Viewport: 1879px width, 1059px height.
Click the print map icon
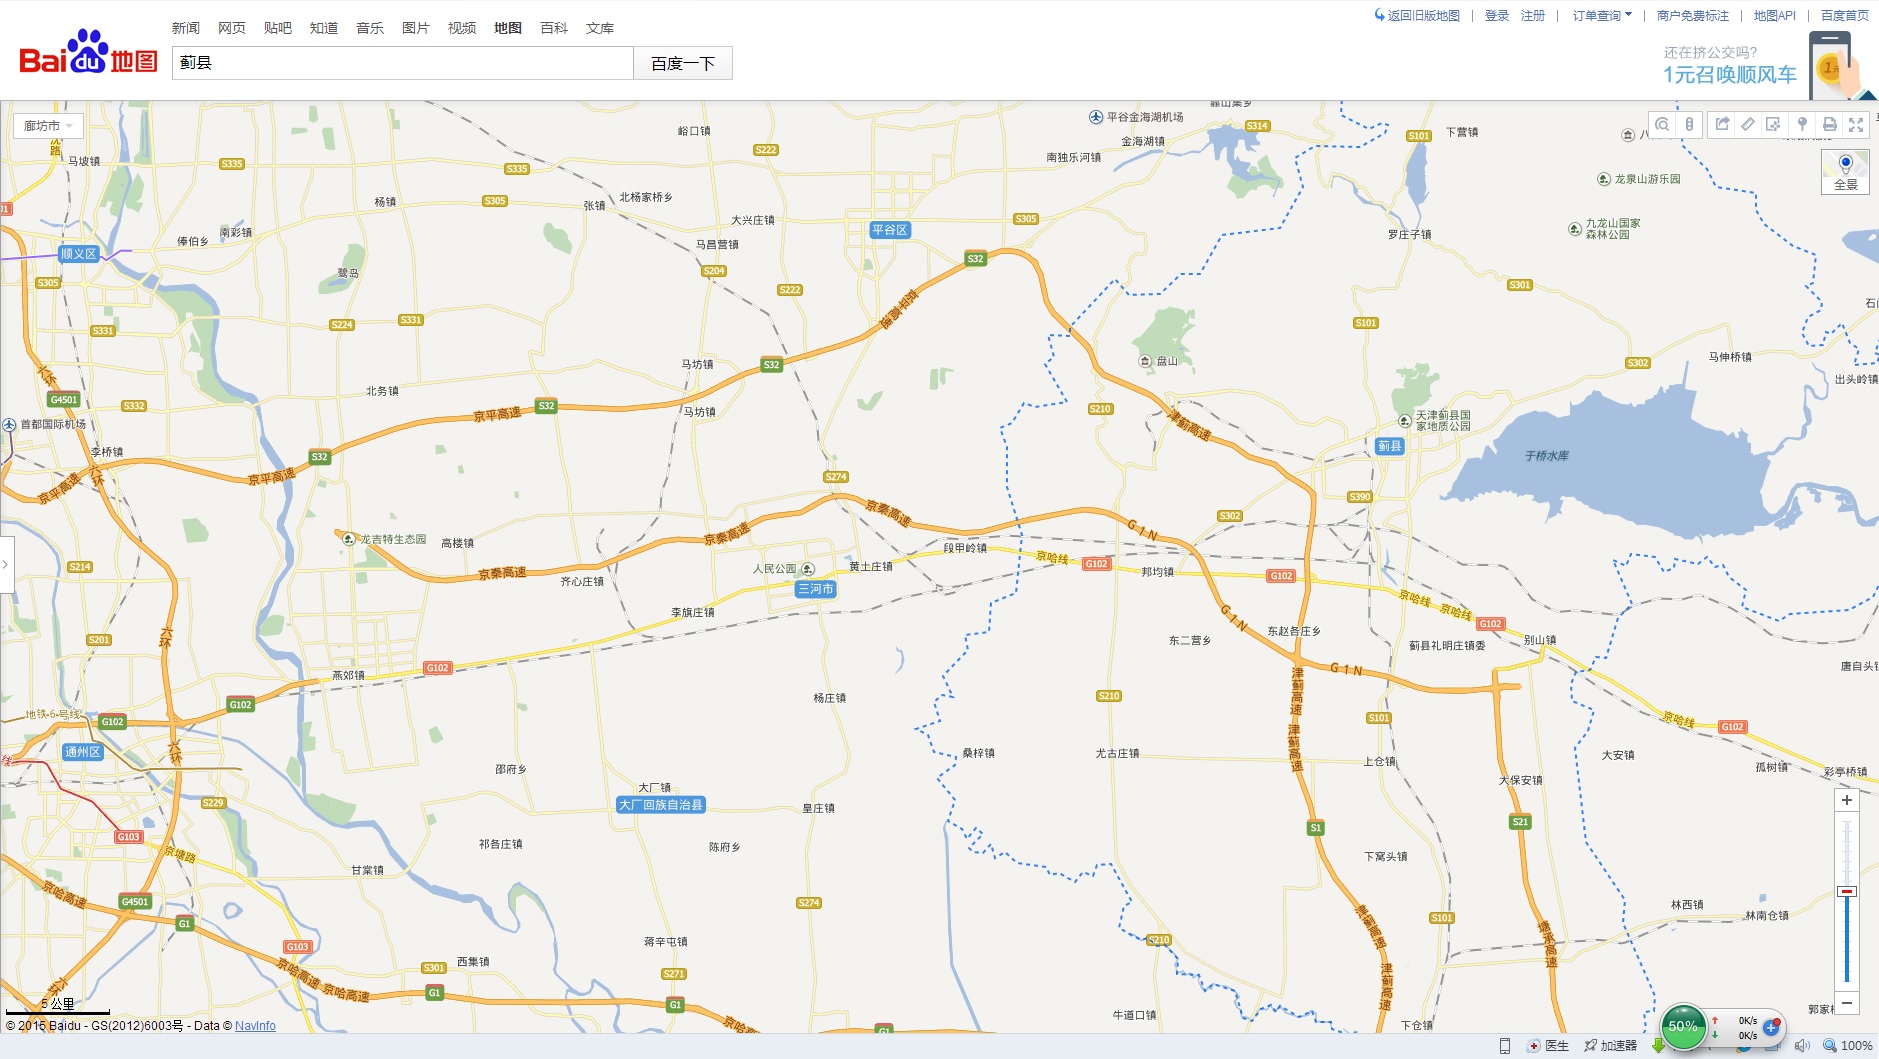[1829, 124]
